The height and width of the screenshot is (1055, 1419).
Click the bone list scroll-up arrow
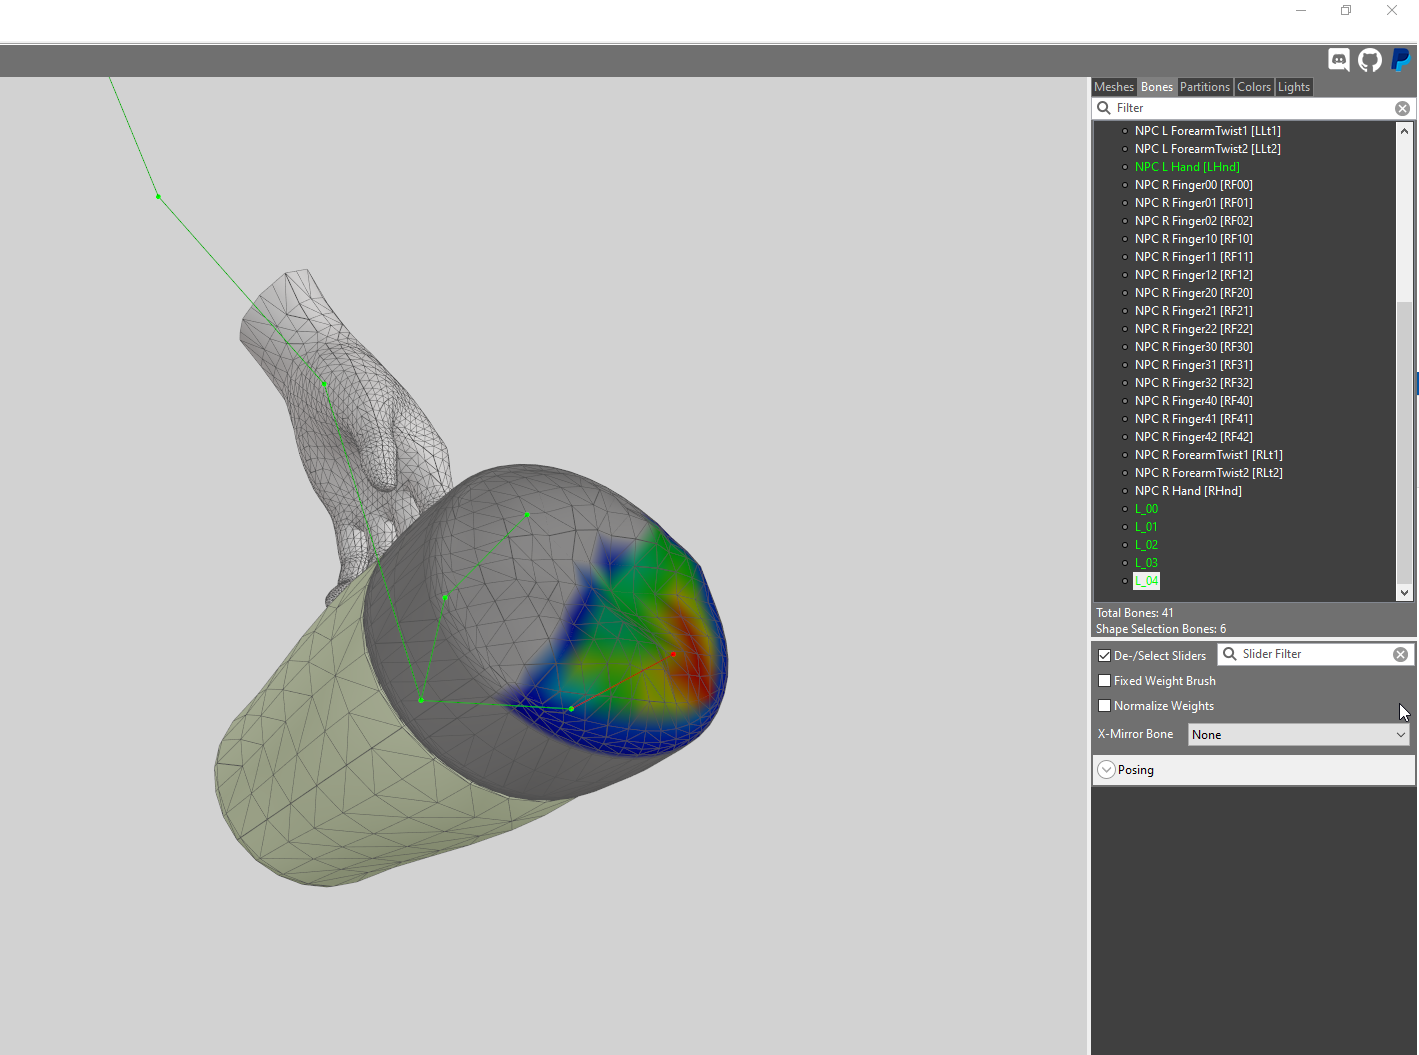click(x=1404, y=131)
